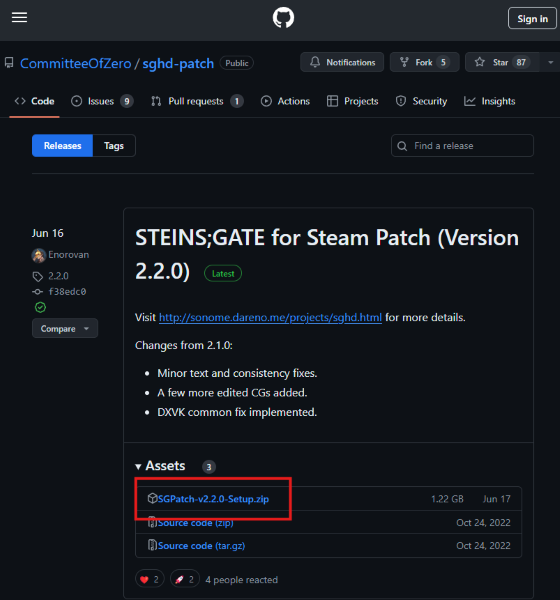This screenshot has width=560, height=600.
Task: Download Source code (zip)
Action: click(x=196, y=523)
